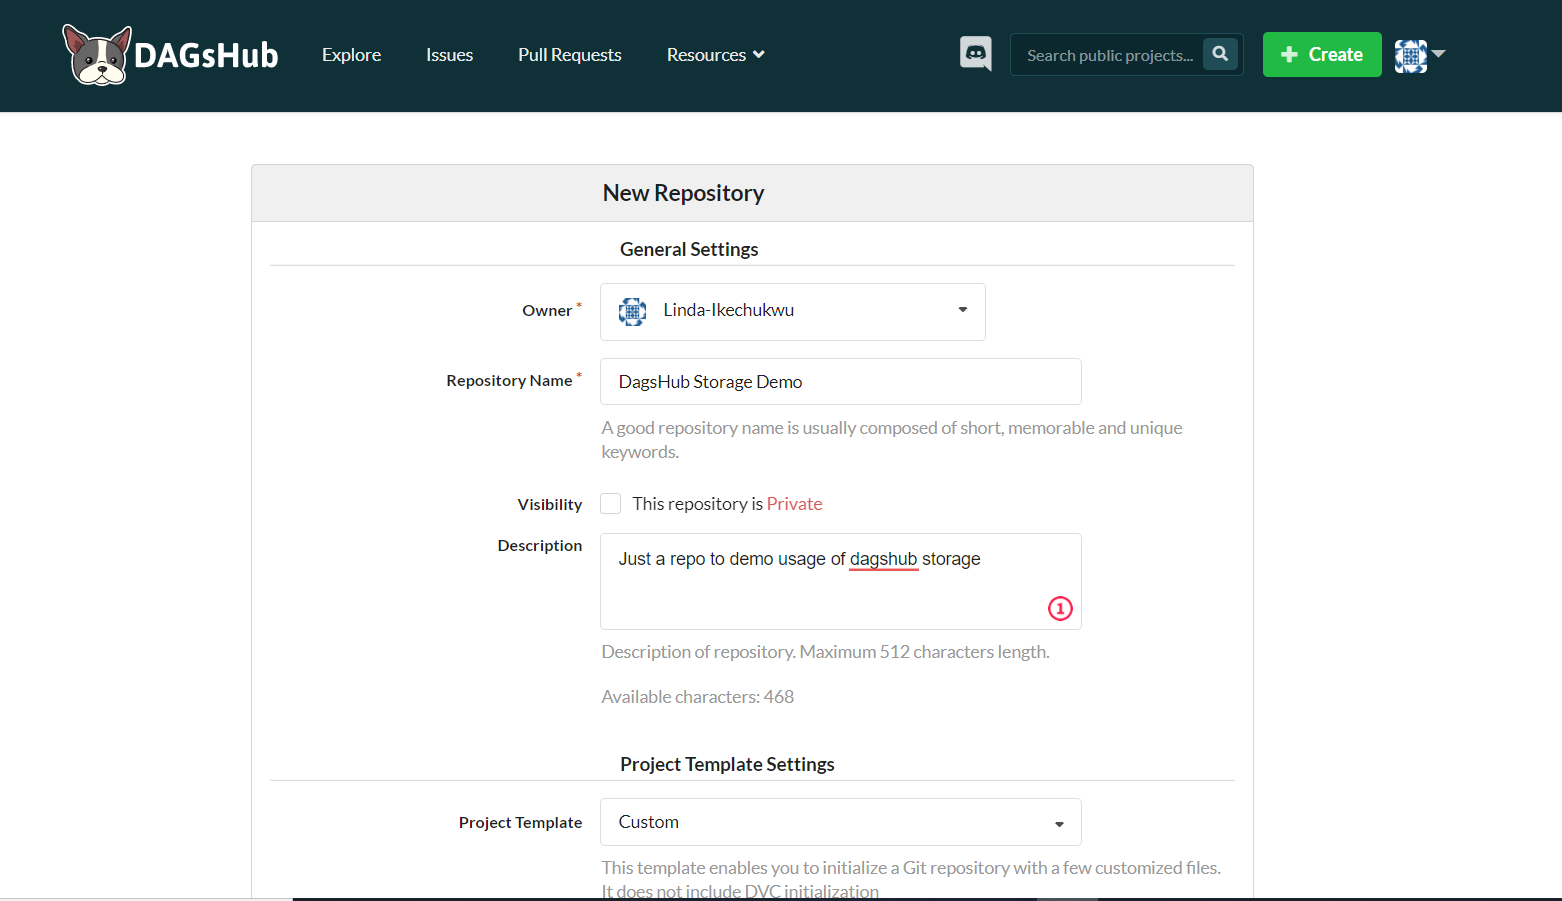The width and height of the screenshot is (1562, 901).
Task: Click the "Visibility" field label
Action: [x=550, y=505]
